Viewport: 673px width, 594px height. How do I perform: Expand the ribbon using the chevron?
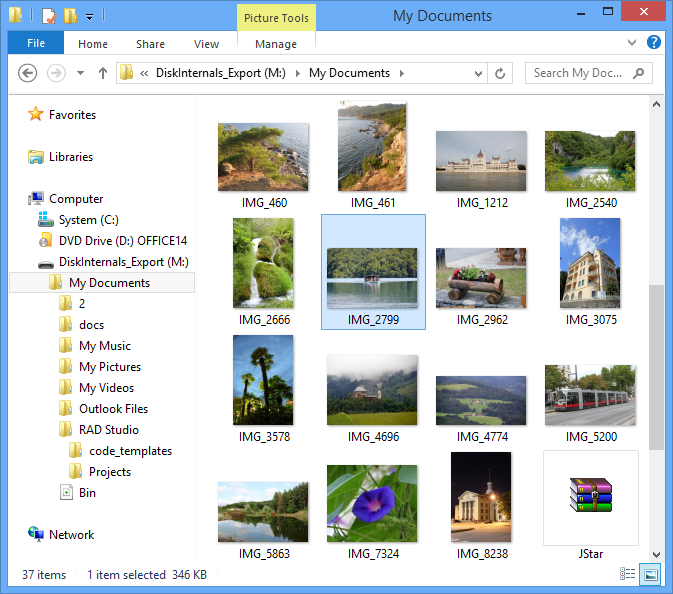pos(632,43)
